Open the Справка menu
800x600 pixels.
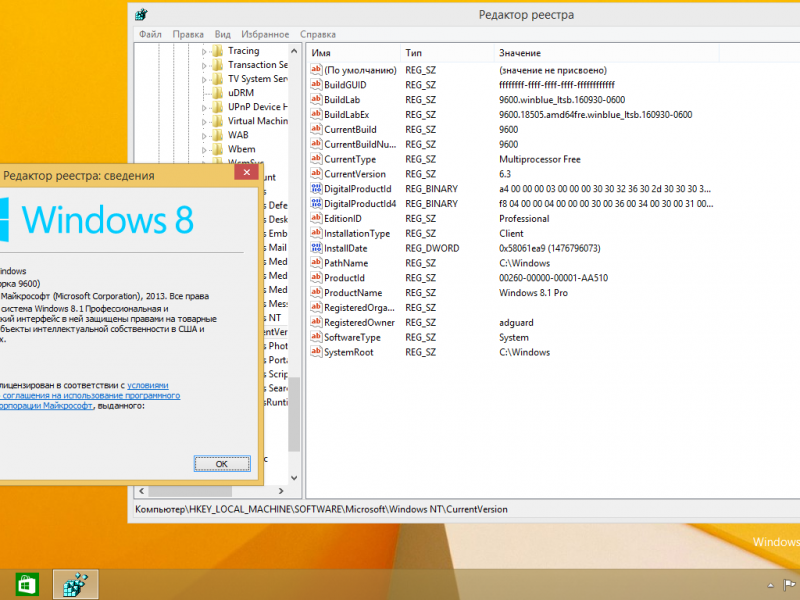pos(318,34)
